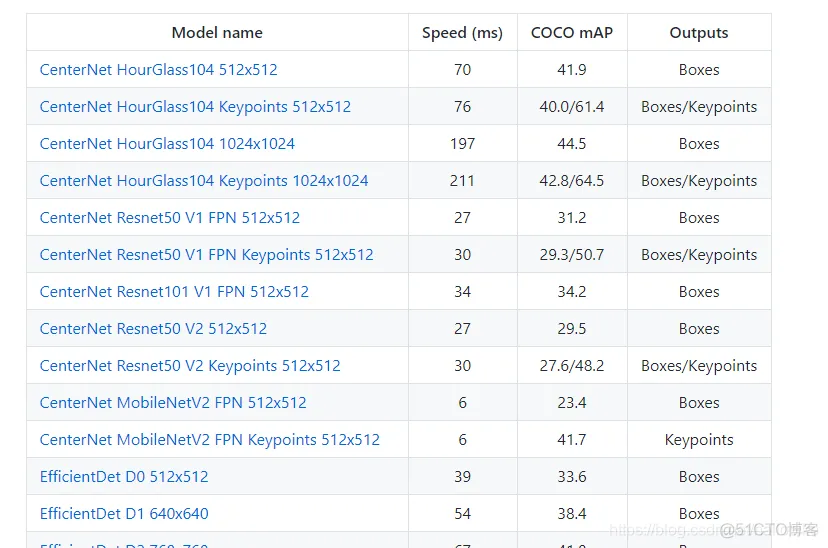The width and height of the screenshot is (828, 548).
Task: Open CenterNet HourGlass104 512x512 link
Action: point(158,70)
